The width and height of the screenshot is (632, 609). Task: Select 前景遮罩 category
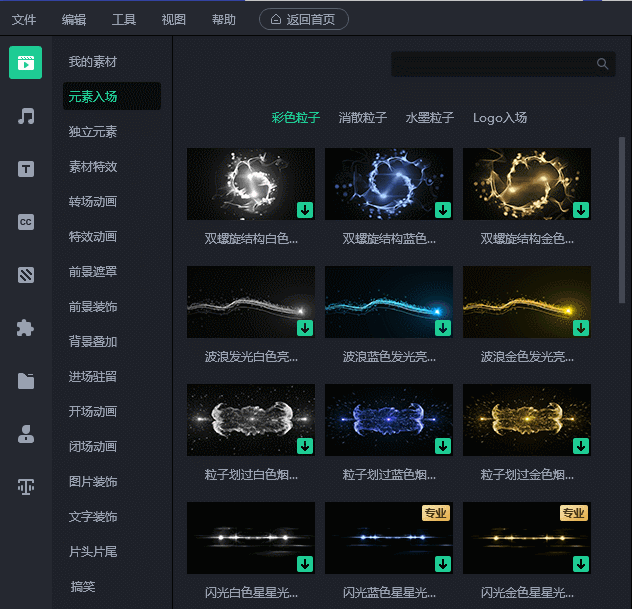93,272
